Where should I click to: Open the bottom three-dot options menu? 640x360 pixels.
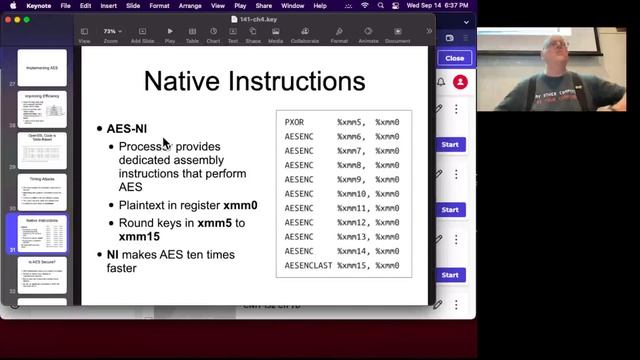click(x=456, y=304)
